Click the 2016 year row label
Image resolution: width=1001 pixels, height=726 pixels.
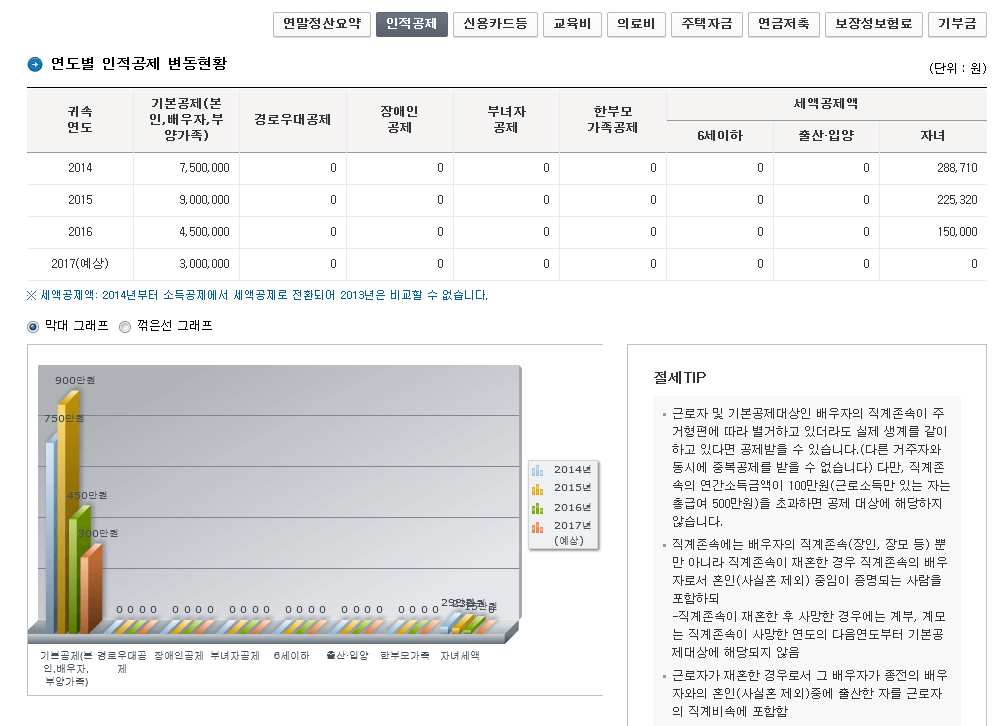80,232
